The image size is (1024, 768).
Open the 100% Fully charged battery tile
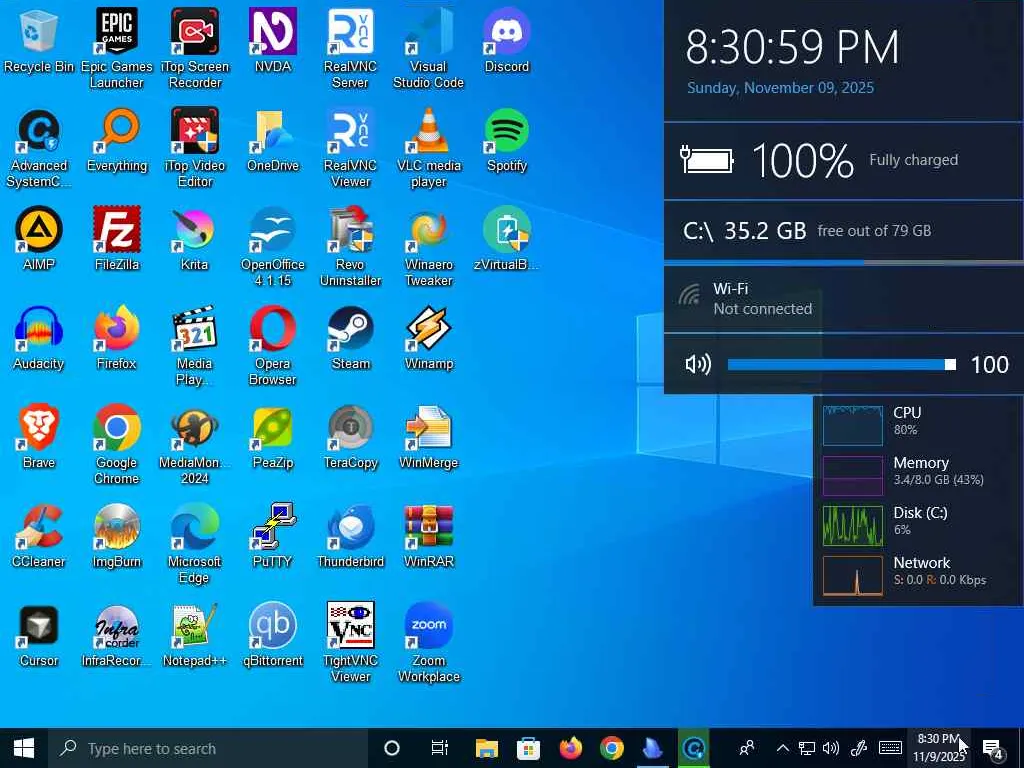coord(843,160)
